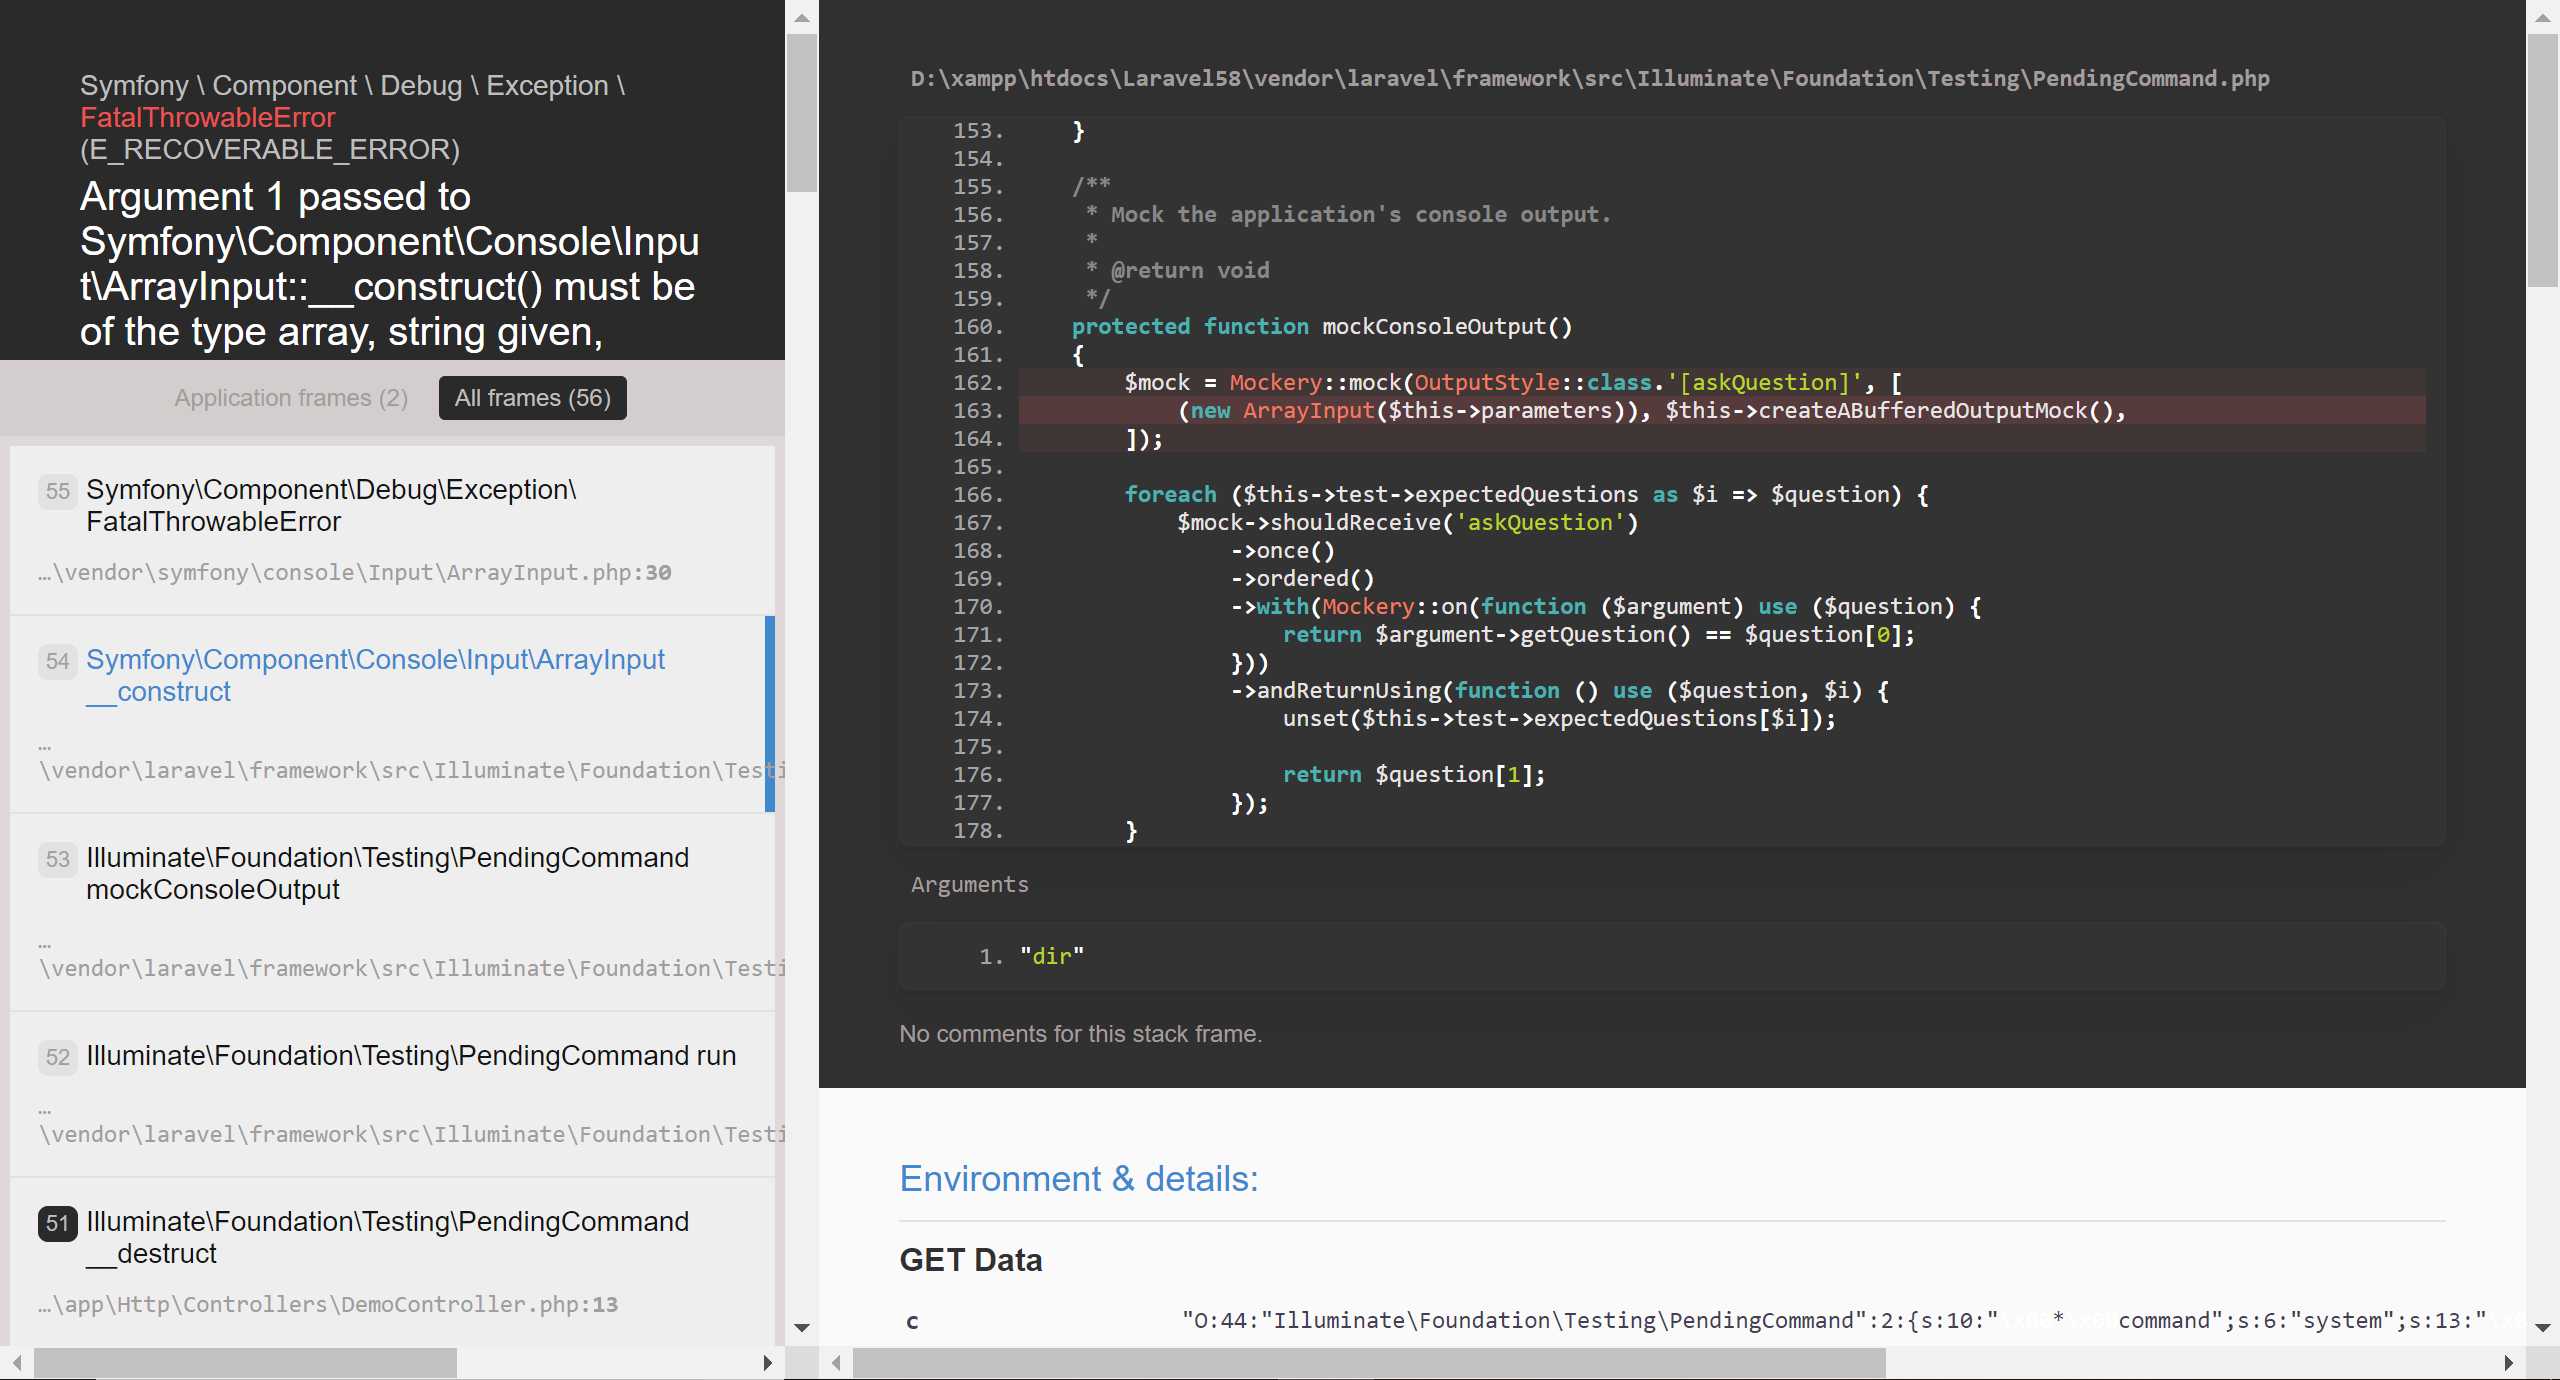This screenshot has width=2560, height=1380.
Task: Click line 176 return $question[1]
Action: click(1414, 775)
